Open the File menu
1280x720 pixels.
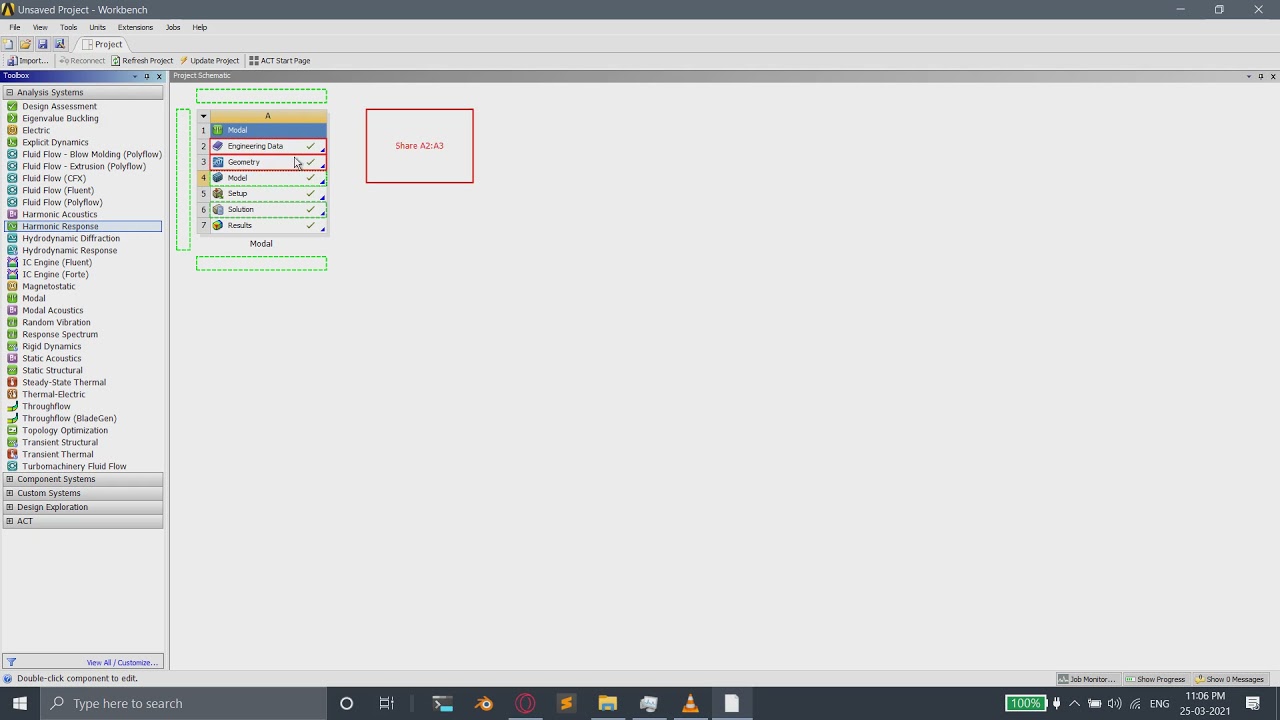(x=15, y=27)
